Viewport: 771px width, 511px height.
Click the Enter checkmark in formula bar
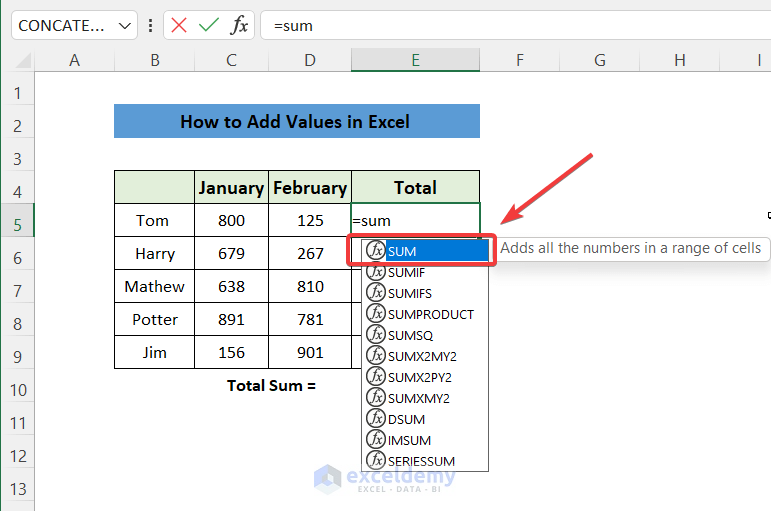pos(208,25)
